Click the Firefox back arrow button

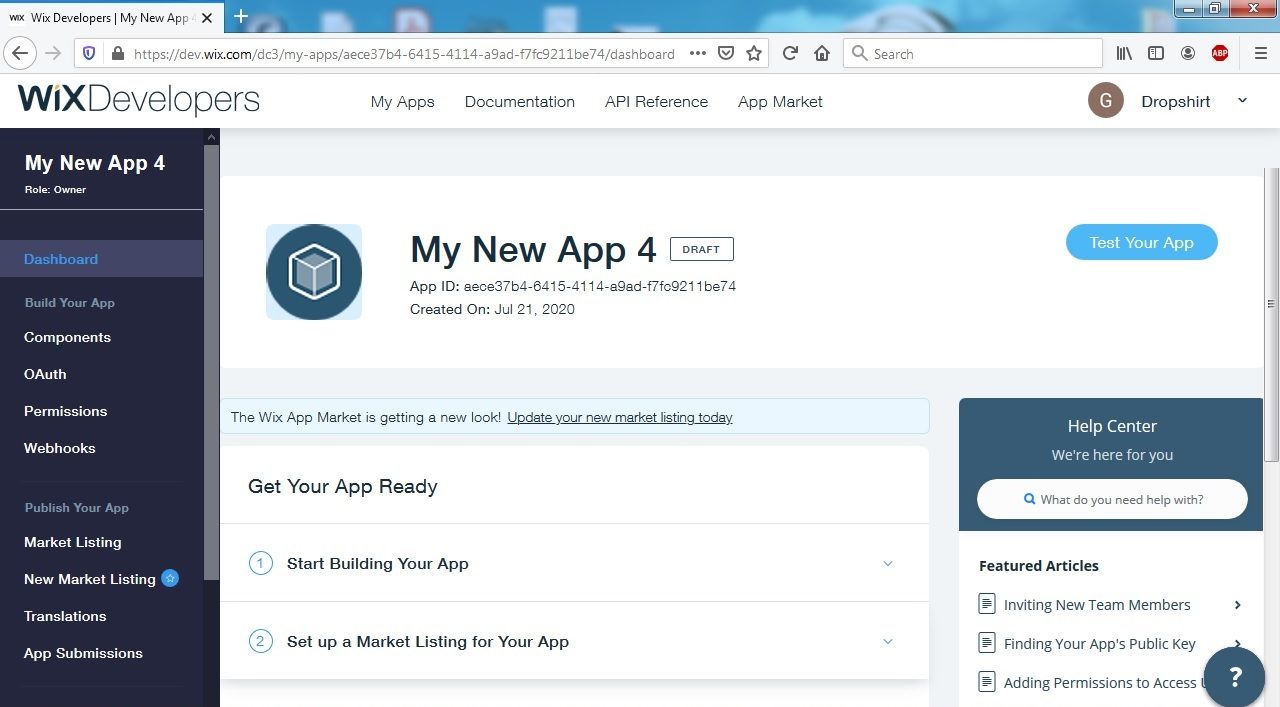point(20,53)
